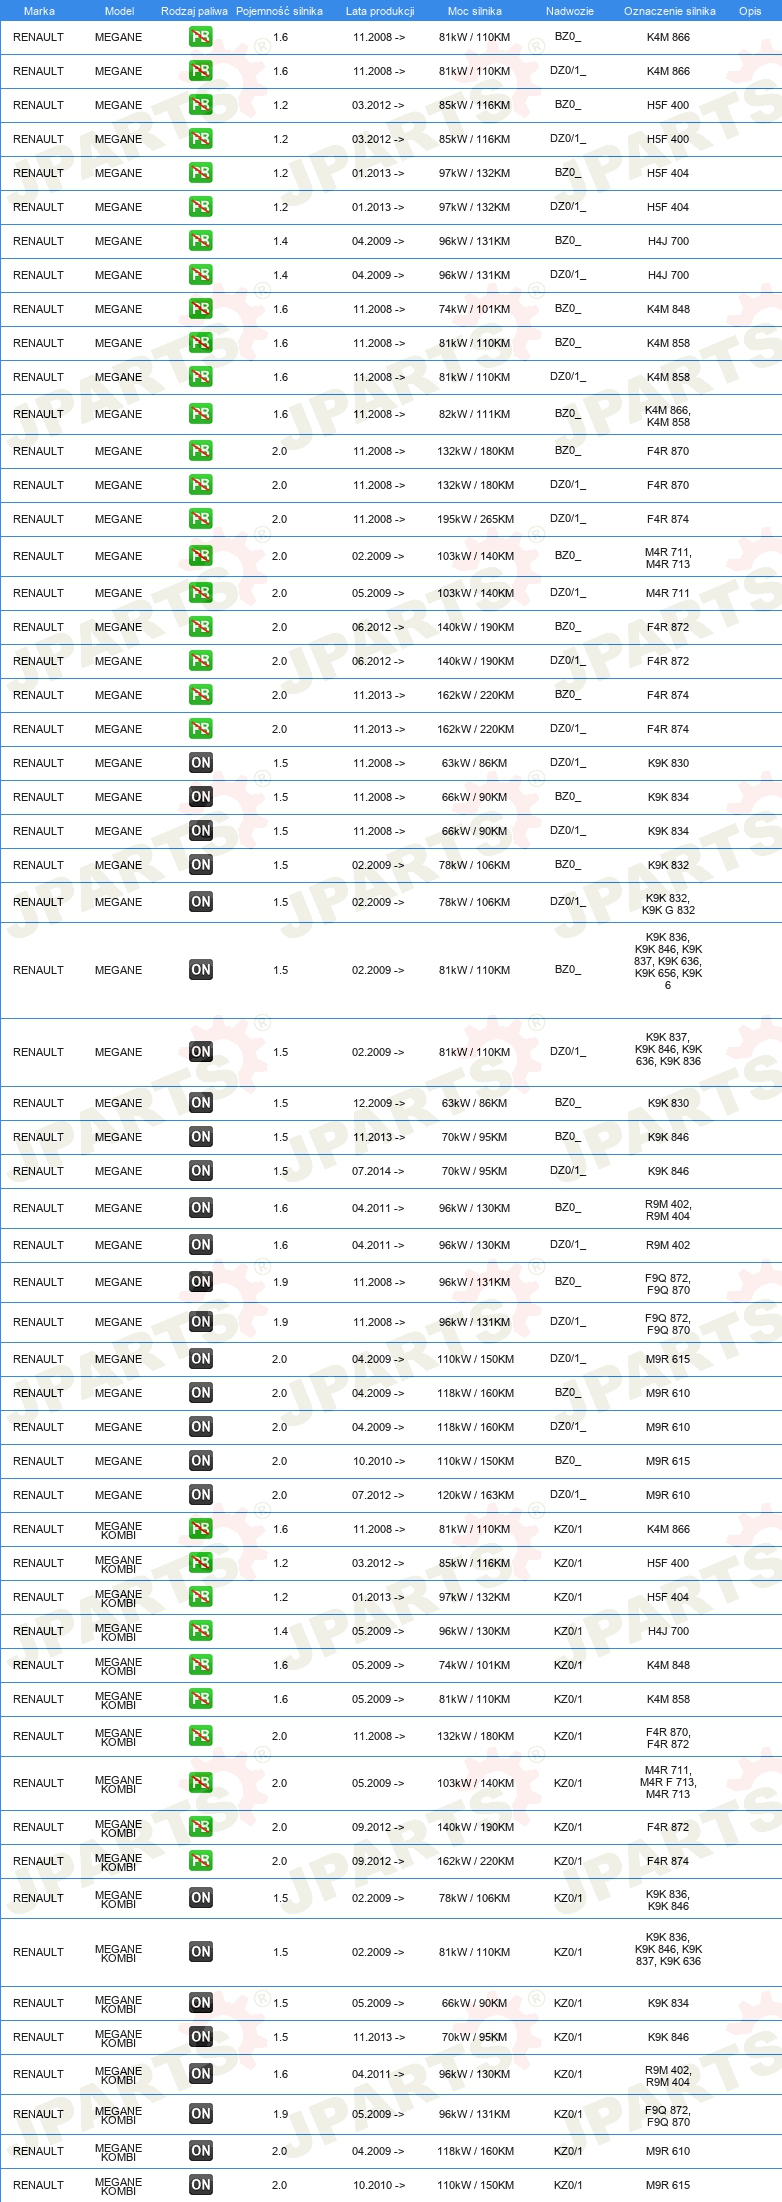Click the Marka column header

39,11
